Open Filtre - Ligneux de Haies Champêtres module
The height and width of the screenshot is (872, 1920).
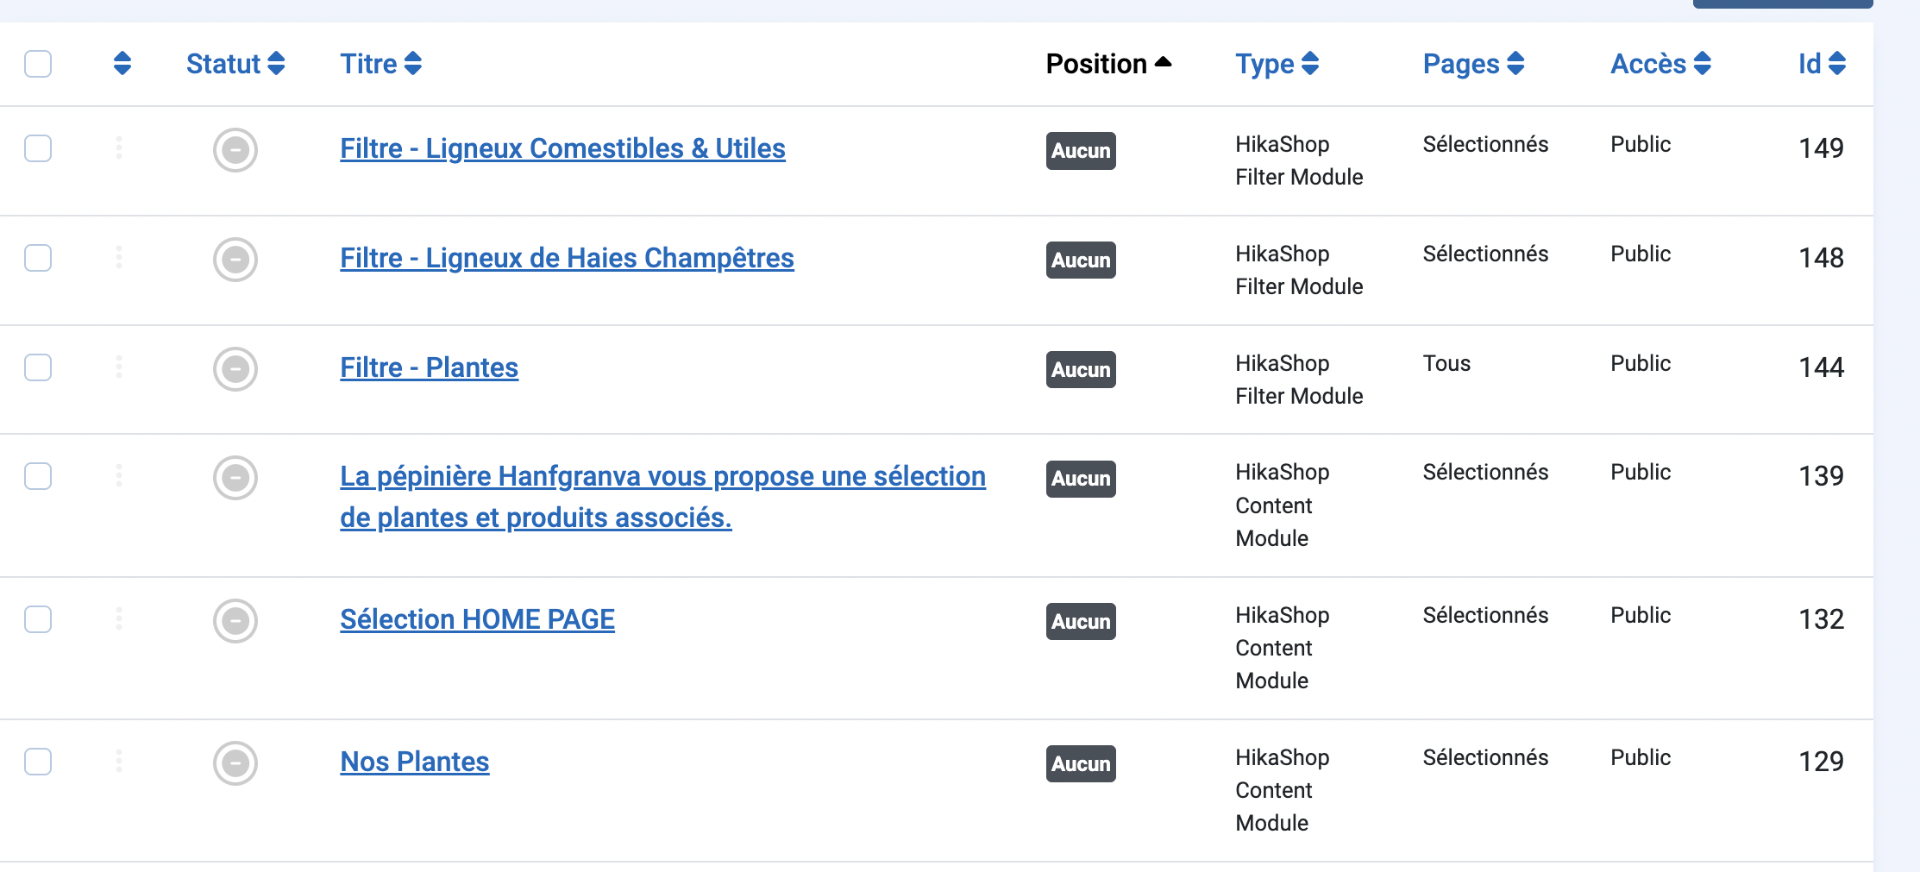coord(566,258)
